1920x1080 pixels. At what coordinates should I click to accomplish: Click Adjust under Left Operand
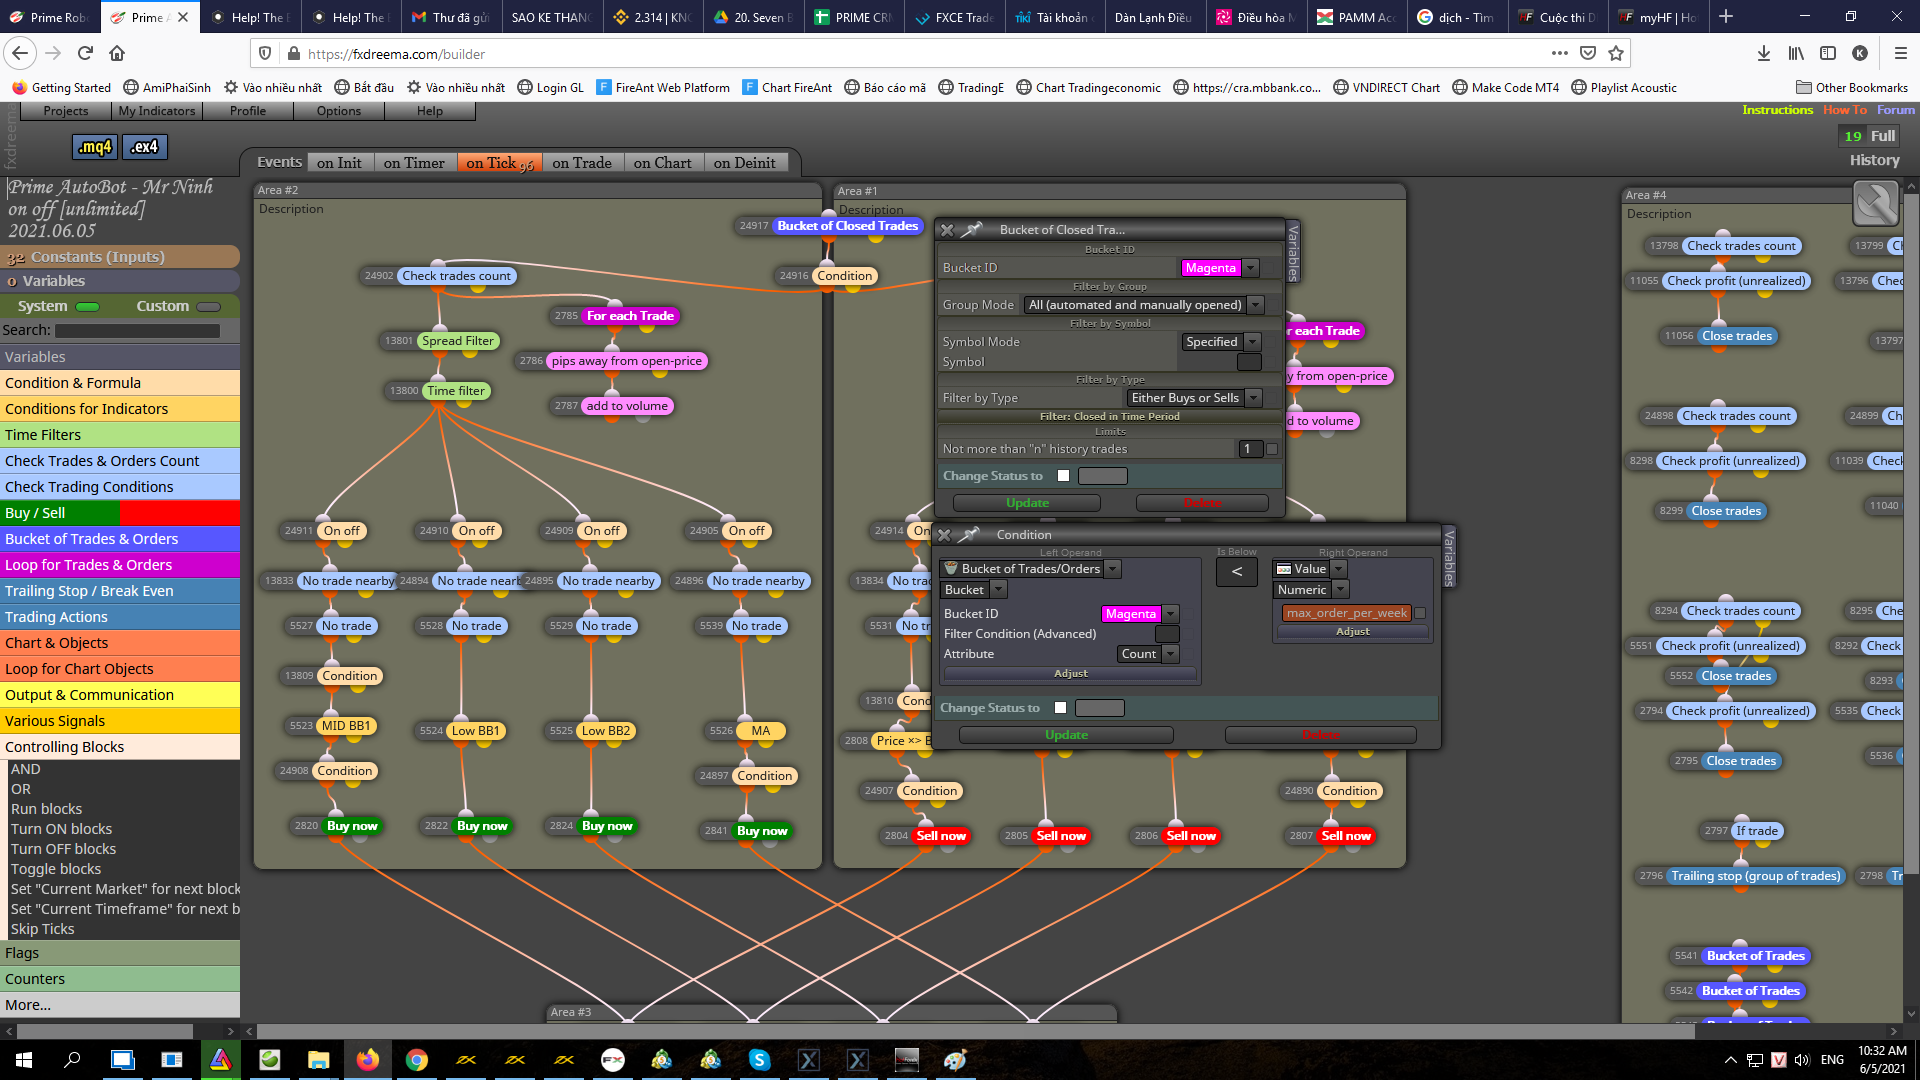[x=1070, y=674]
